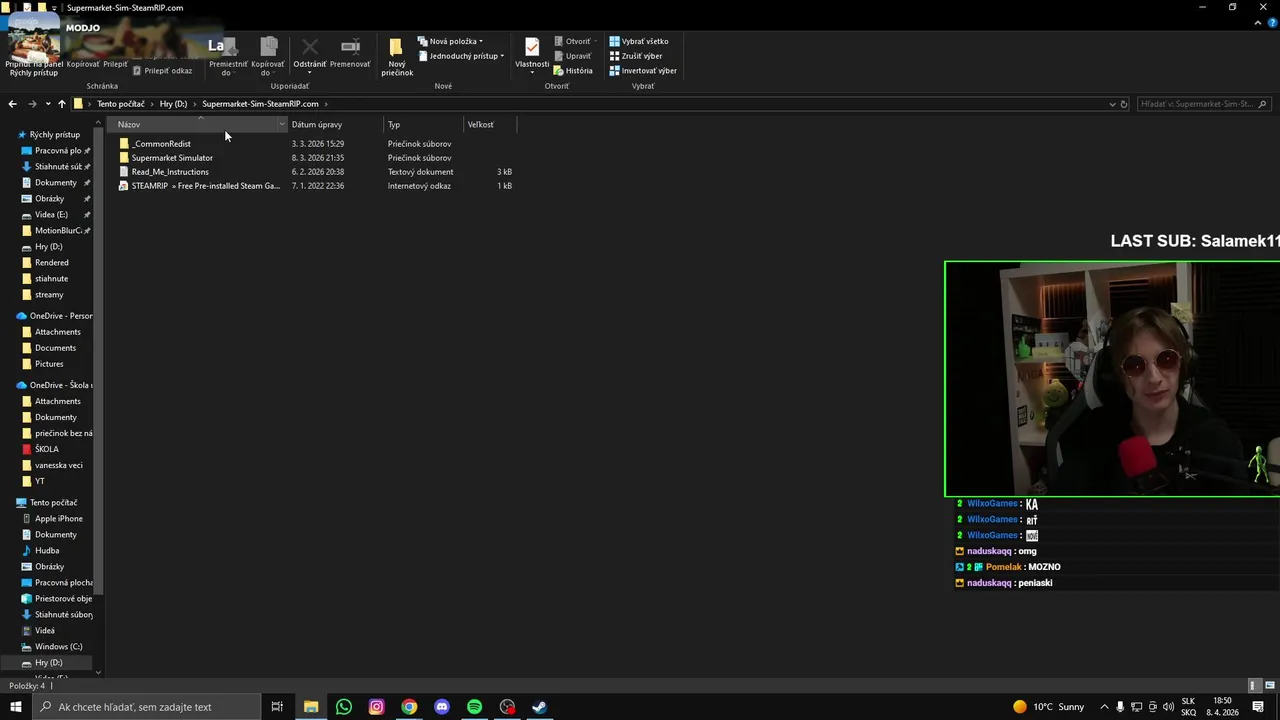Screen dimensions: 1280x720
Task: Open Rýchly prístup in the sidebar
Action: tap(54, 134)
